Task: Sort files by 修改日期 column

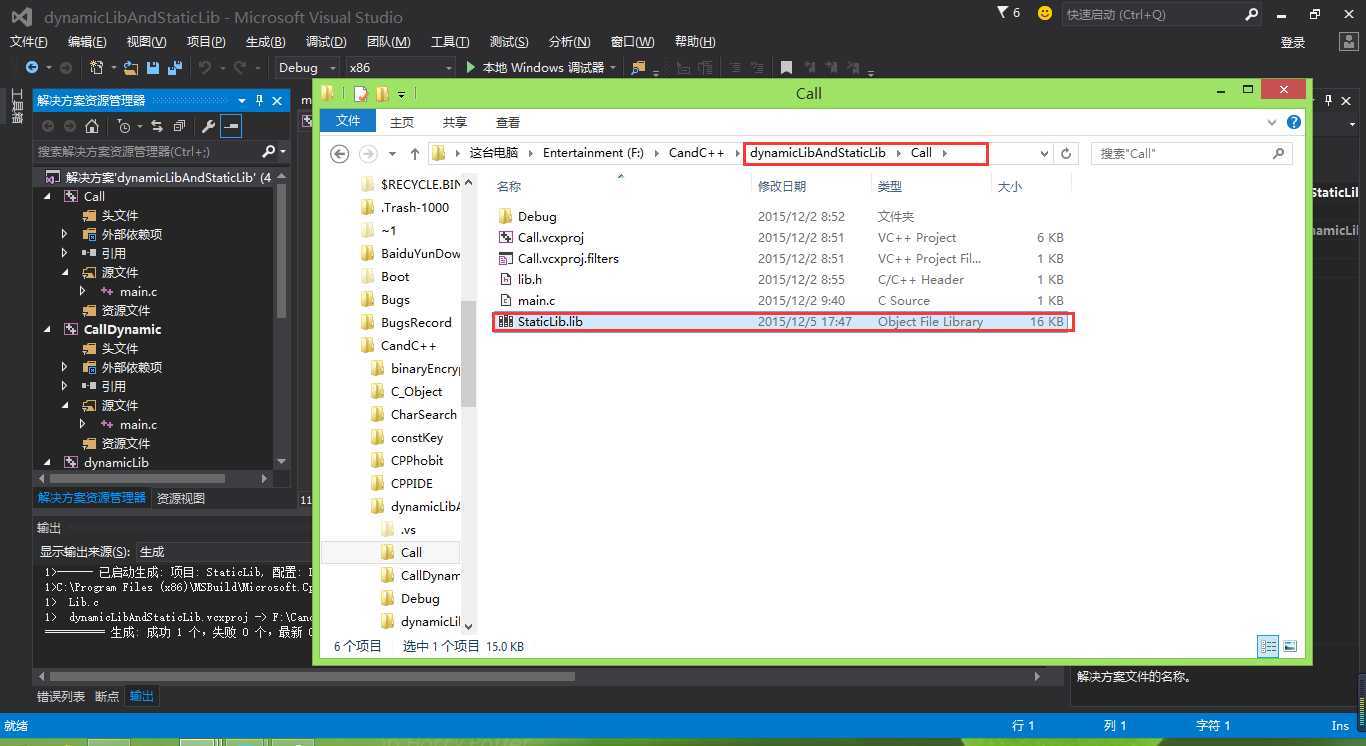Action: [782, 186]
